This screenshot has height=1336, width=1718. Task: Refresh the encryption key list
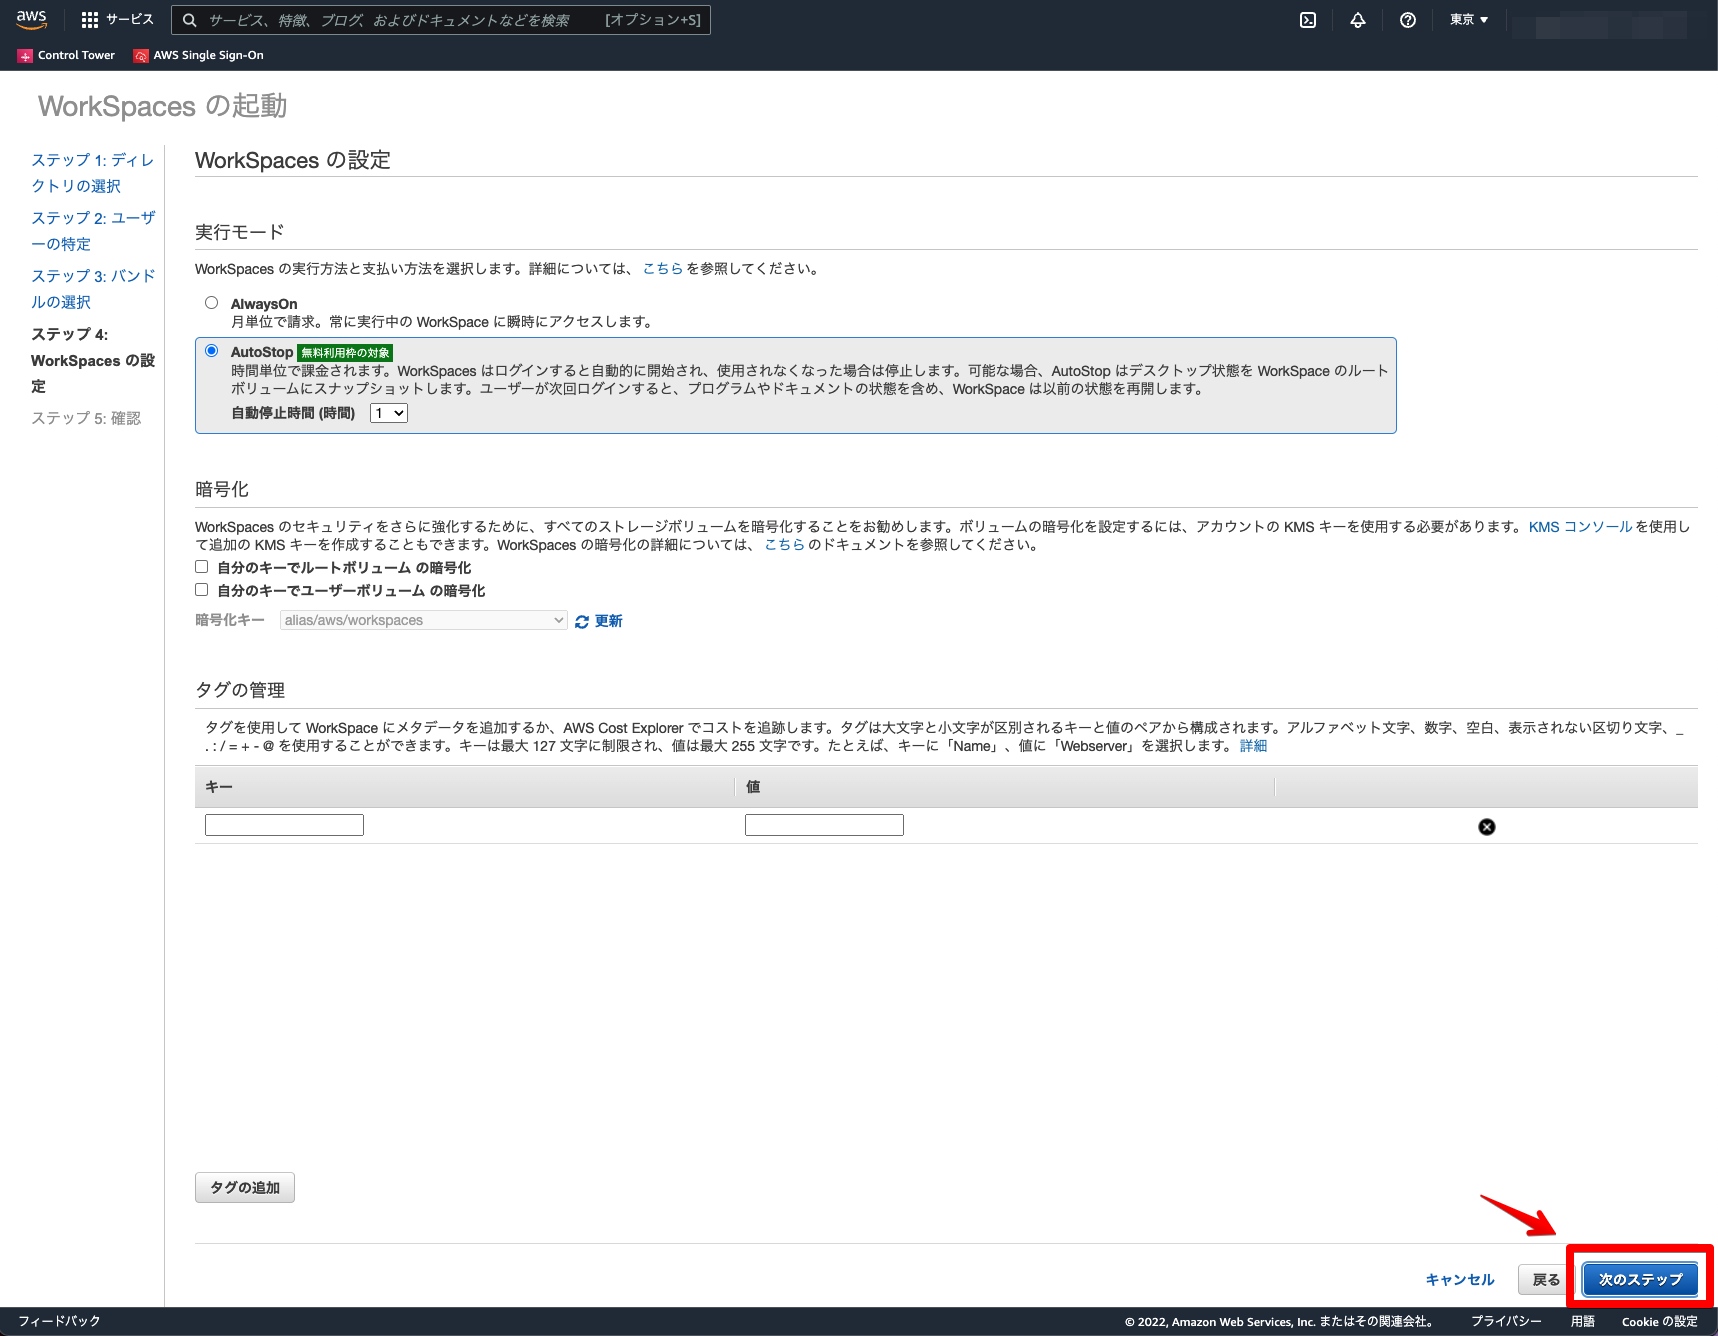click(x=598, y=620)
